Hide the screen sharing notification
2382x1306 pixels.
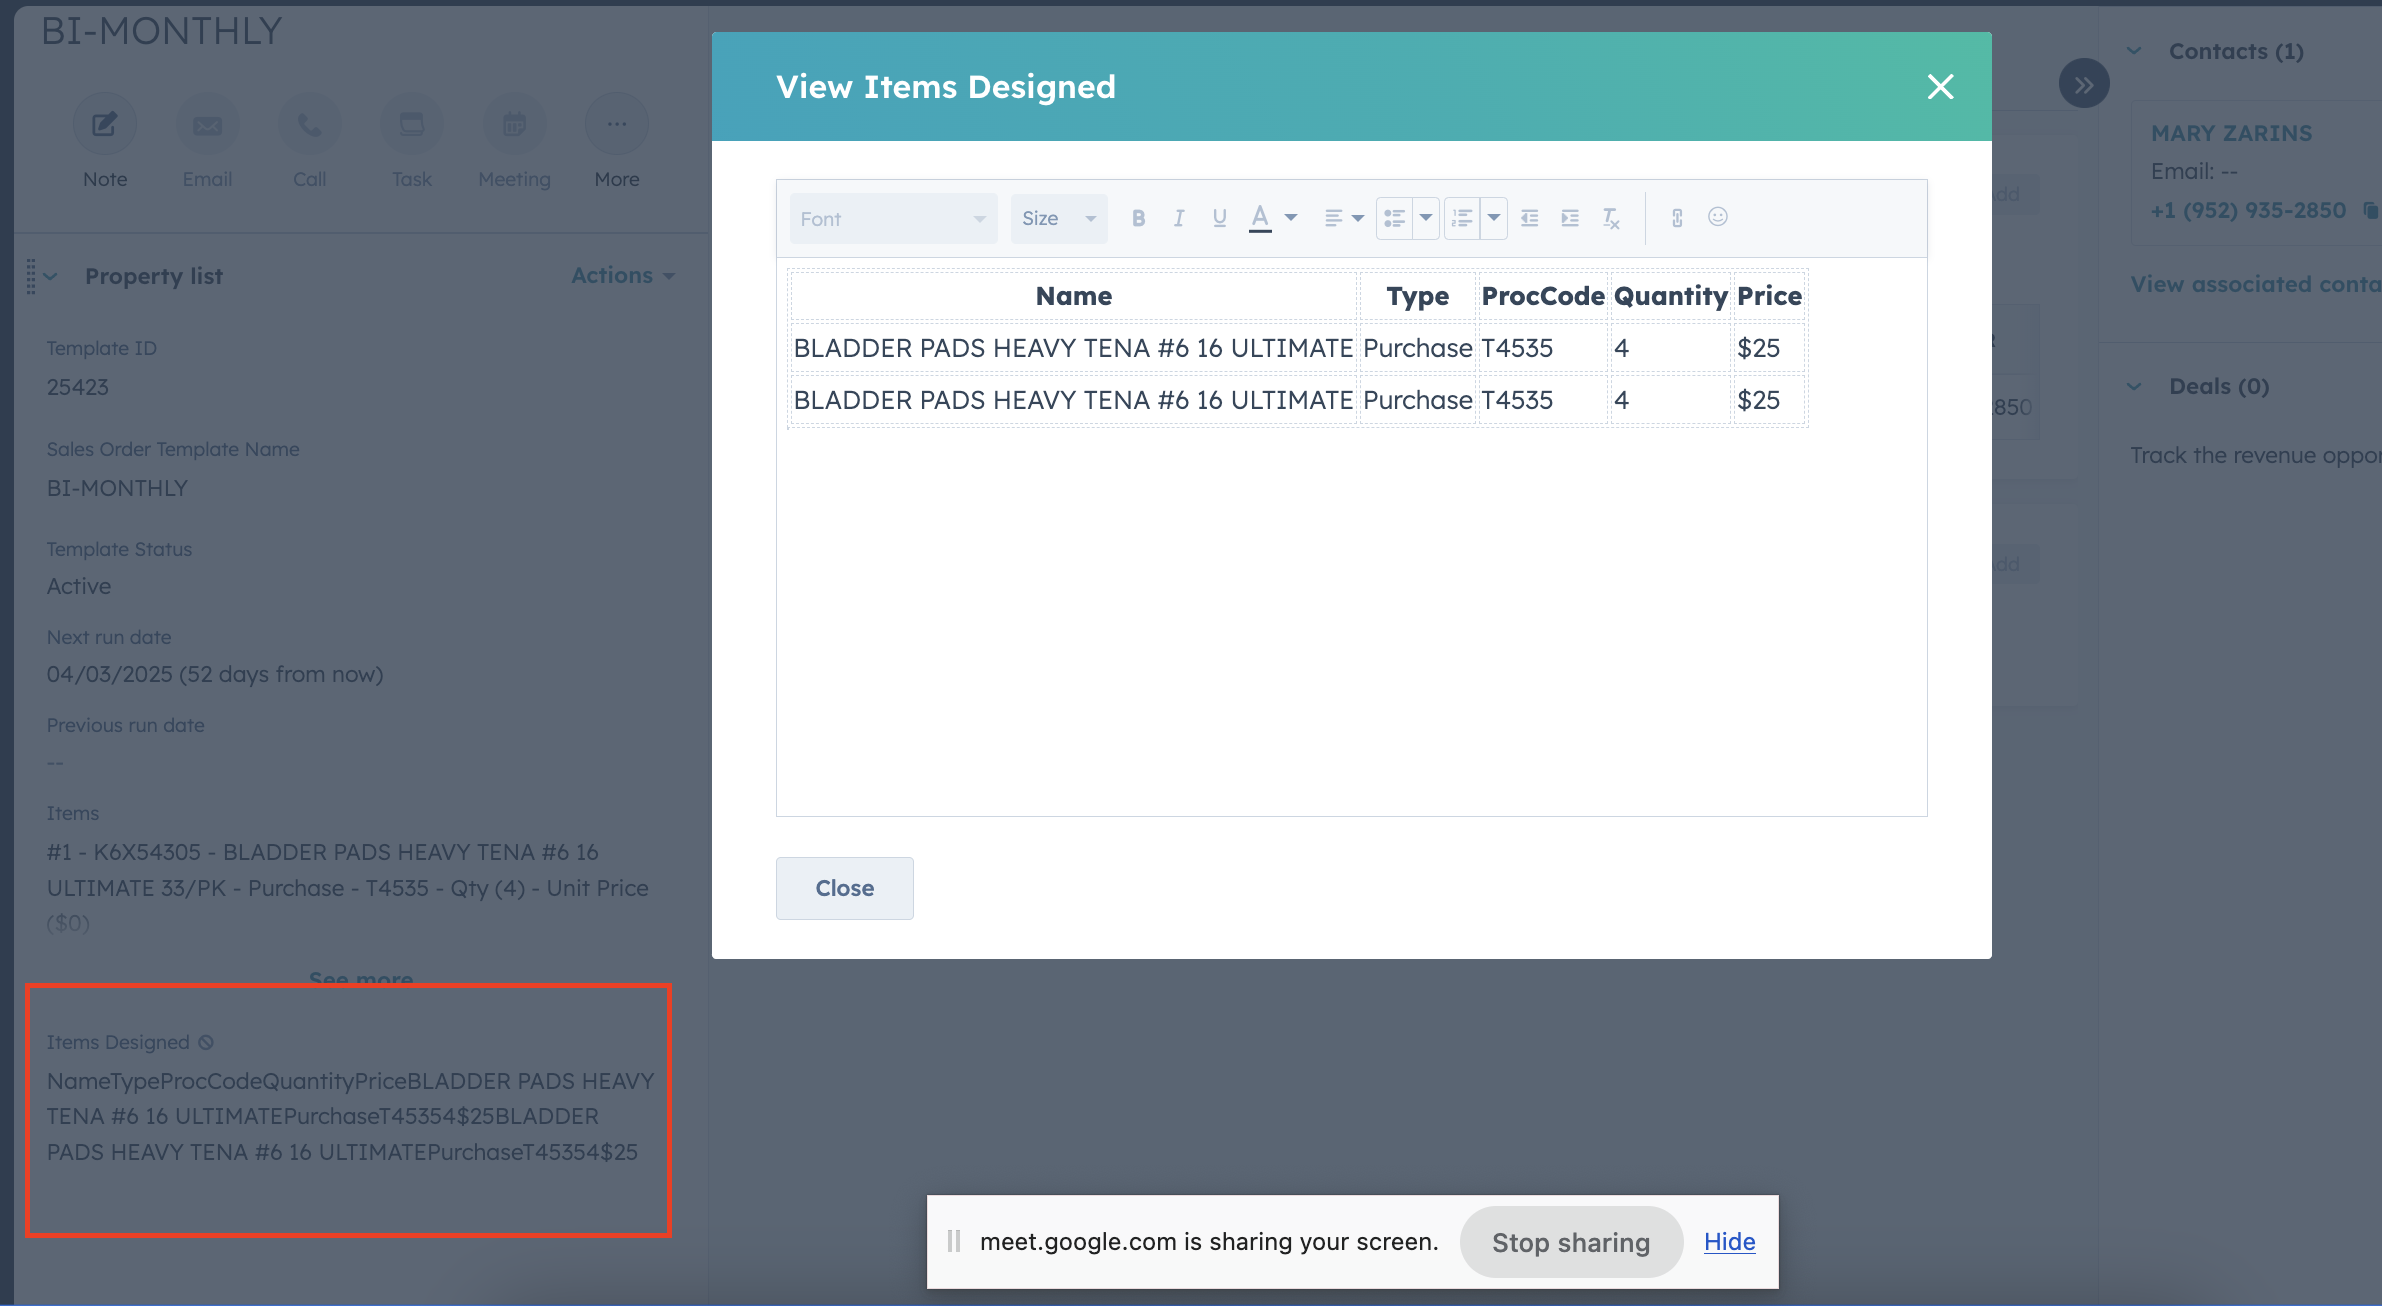click(x=1729, y=1241)
